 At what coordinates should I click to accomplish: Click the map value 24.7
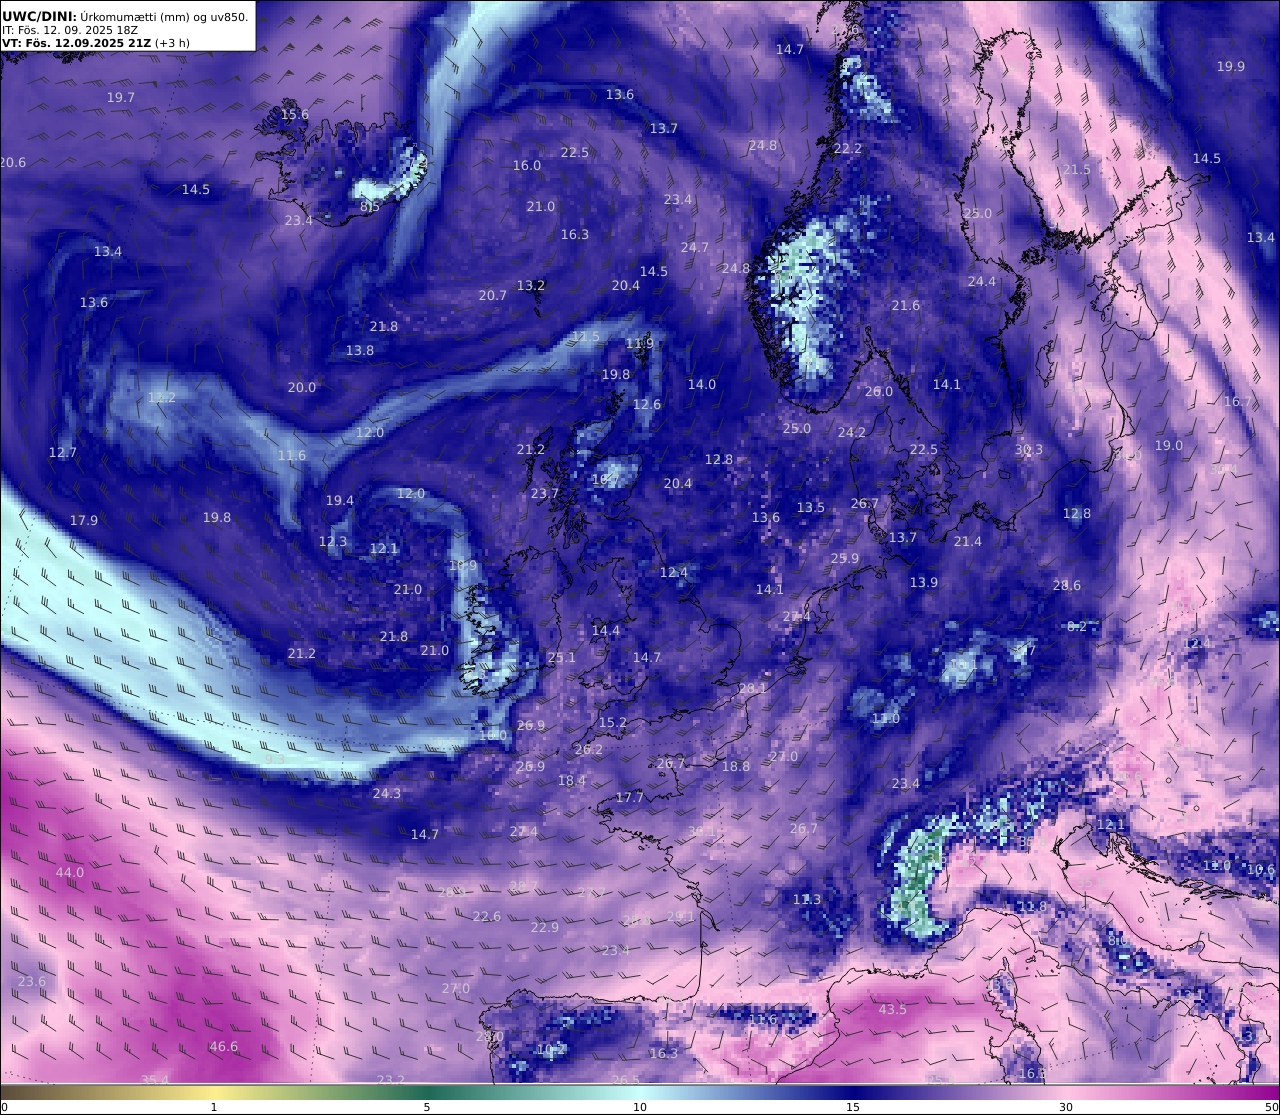click(695, 248)
